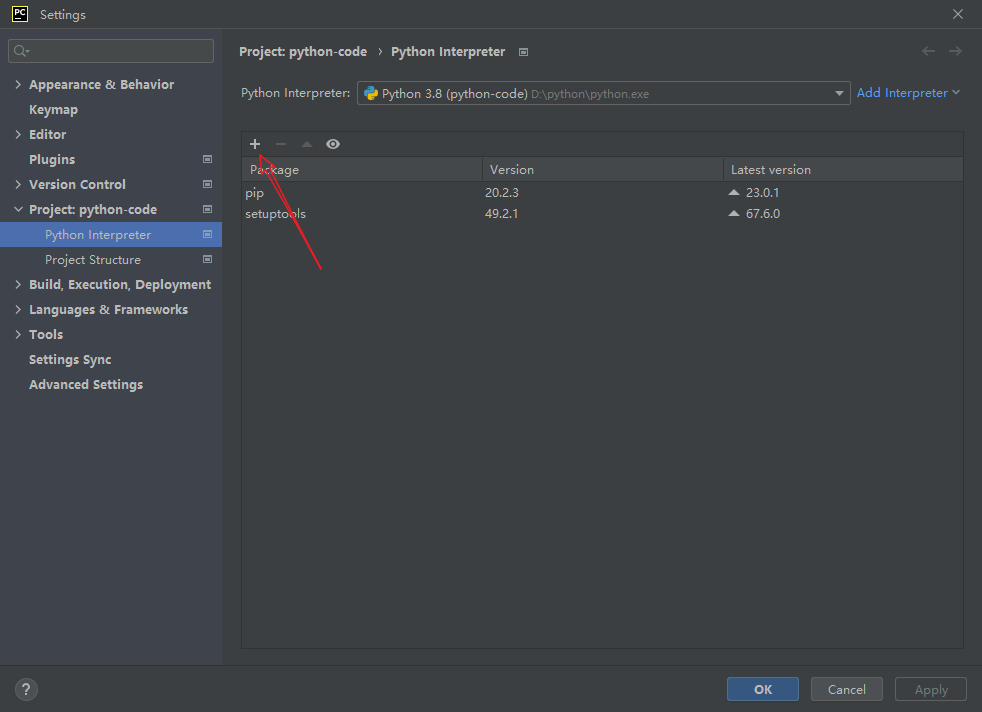Click setuptools version 49.2.1 cell
This screenshot has height=712, width=982.
502,214
